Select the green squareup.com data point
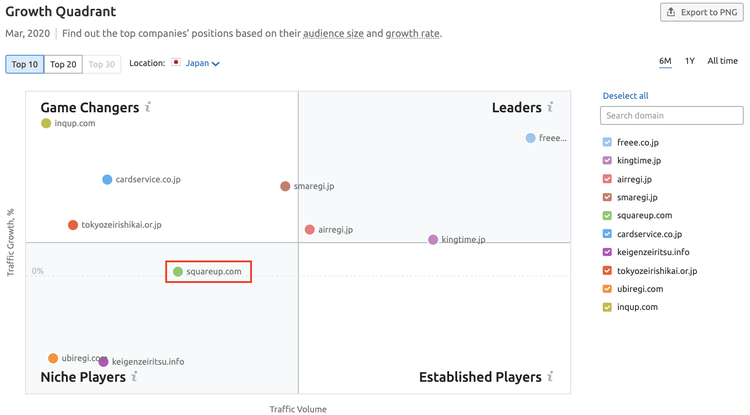 (x=178, y=272)
